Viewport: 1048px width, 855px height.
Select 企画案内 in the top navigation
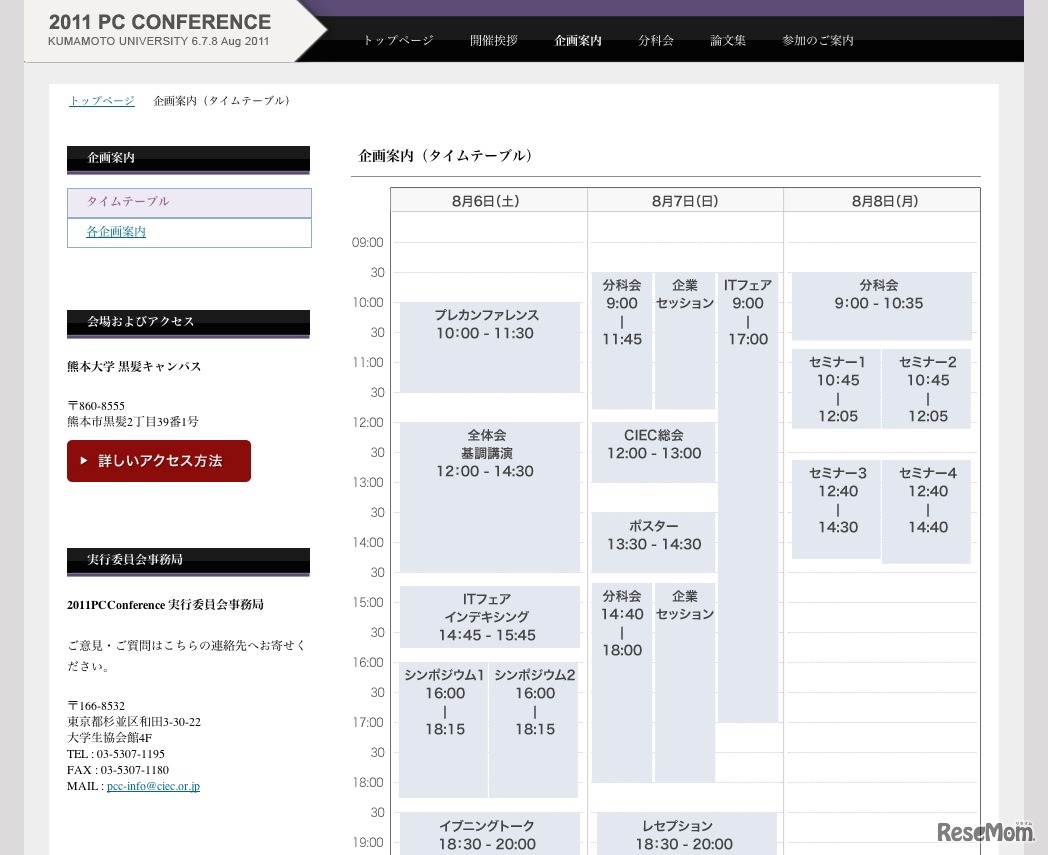[x=578, y=41]
